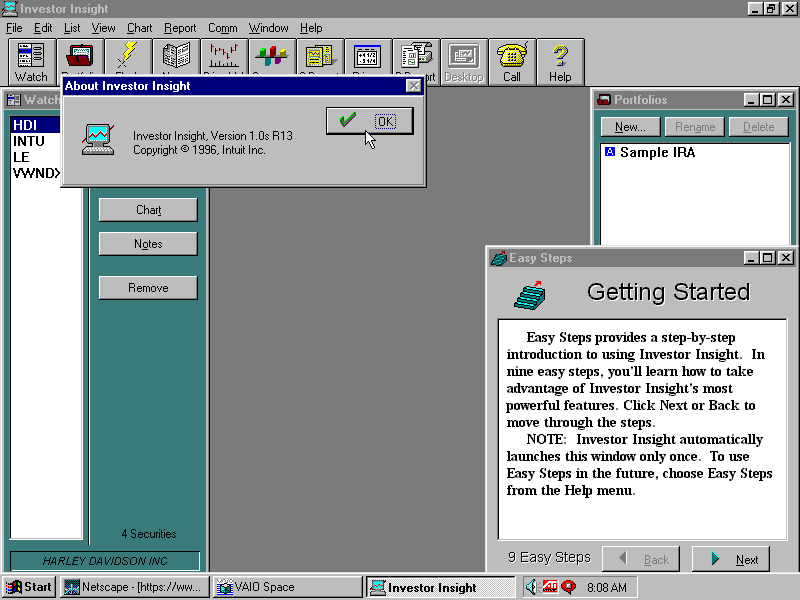Click the Prices toolbar icon

[367, 58]
